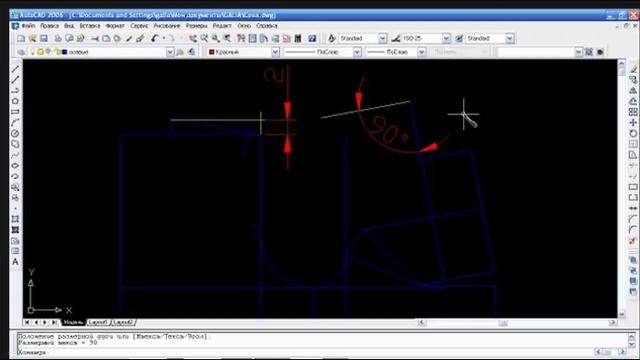The width and height of the screenshot is (640, 360).
Task: Open the Layer Properties Manager icon
Action: (x=21, y=52)
